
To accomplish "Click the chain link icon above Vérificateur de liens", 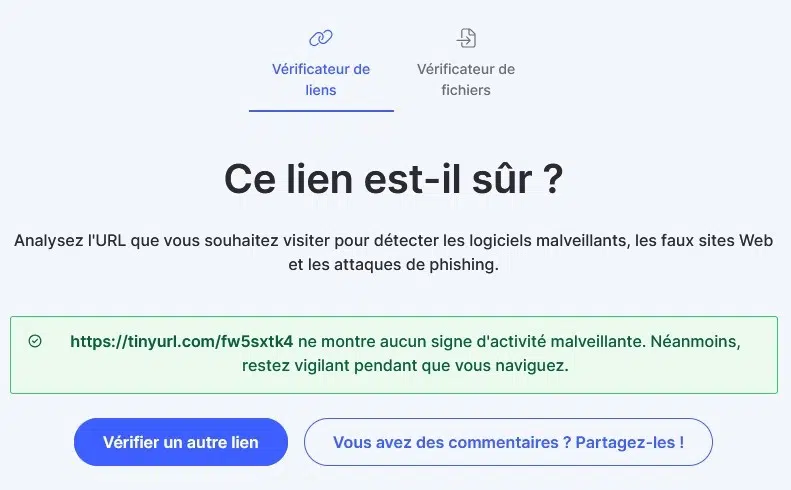I will point(320,38).
